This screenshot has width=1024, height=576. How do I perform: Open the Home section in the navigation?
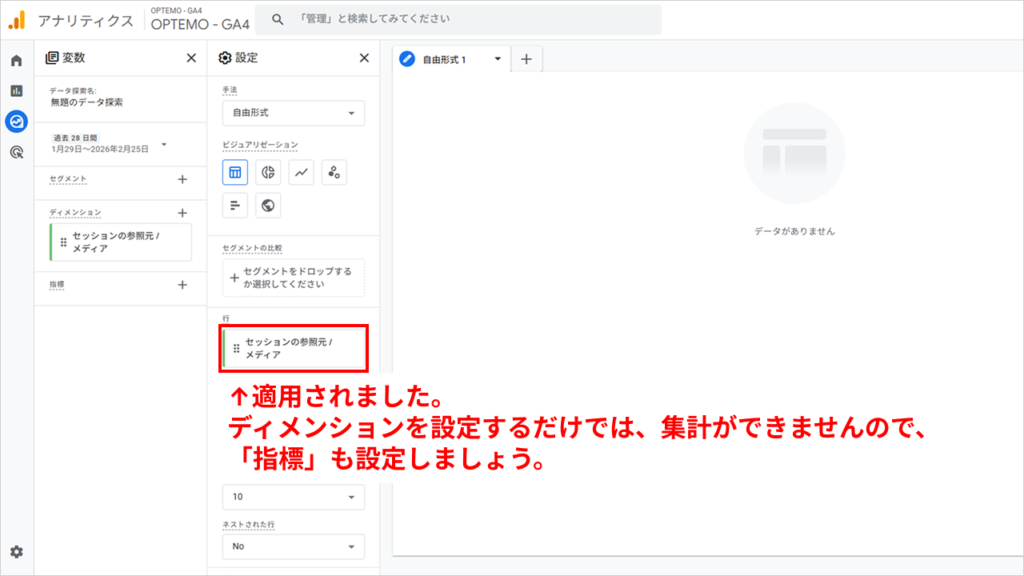[15, 59]
